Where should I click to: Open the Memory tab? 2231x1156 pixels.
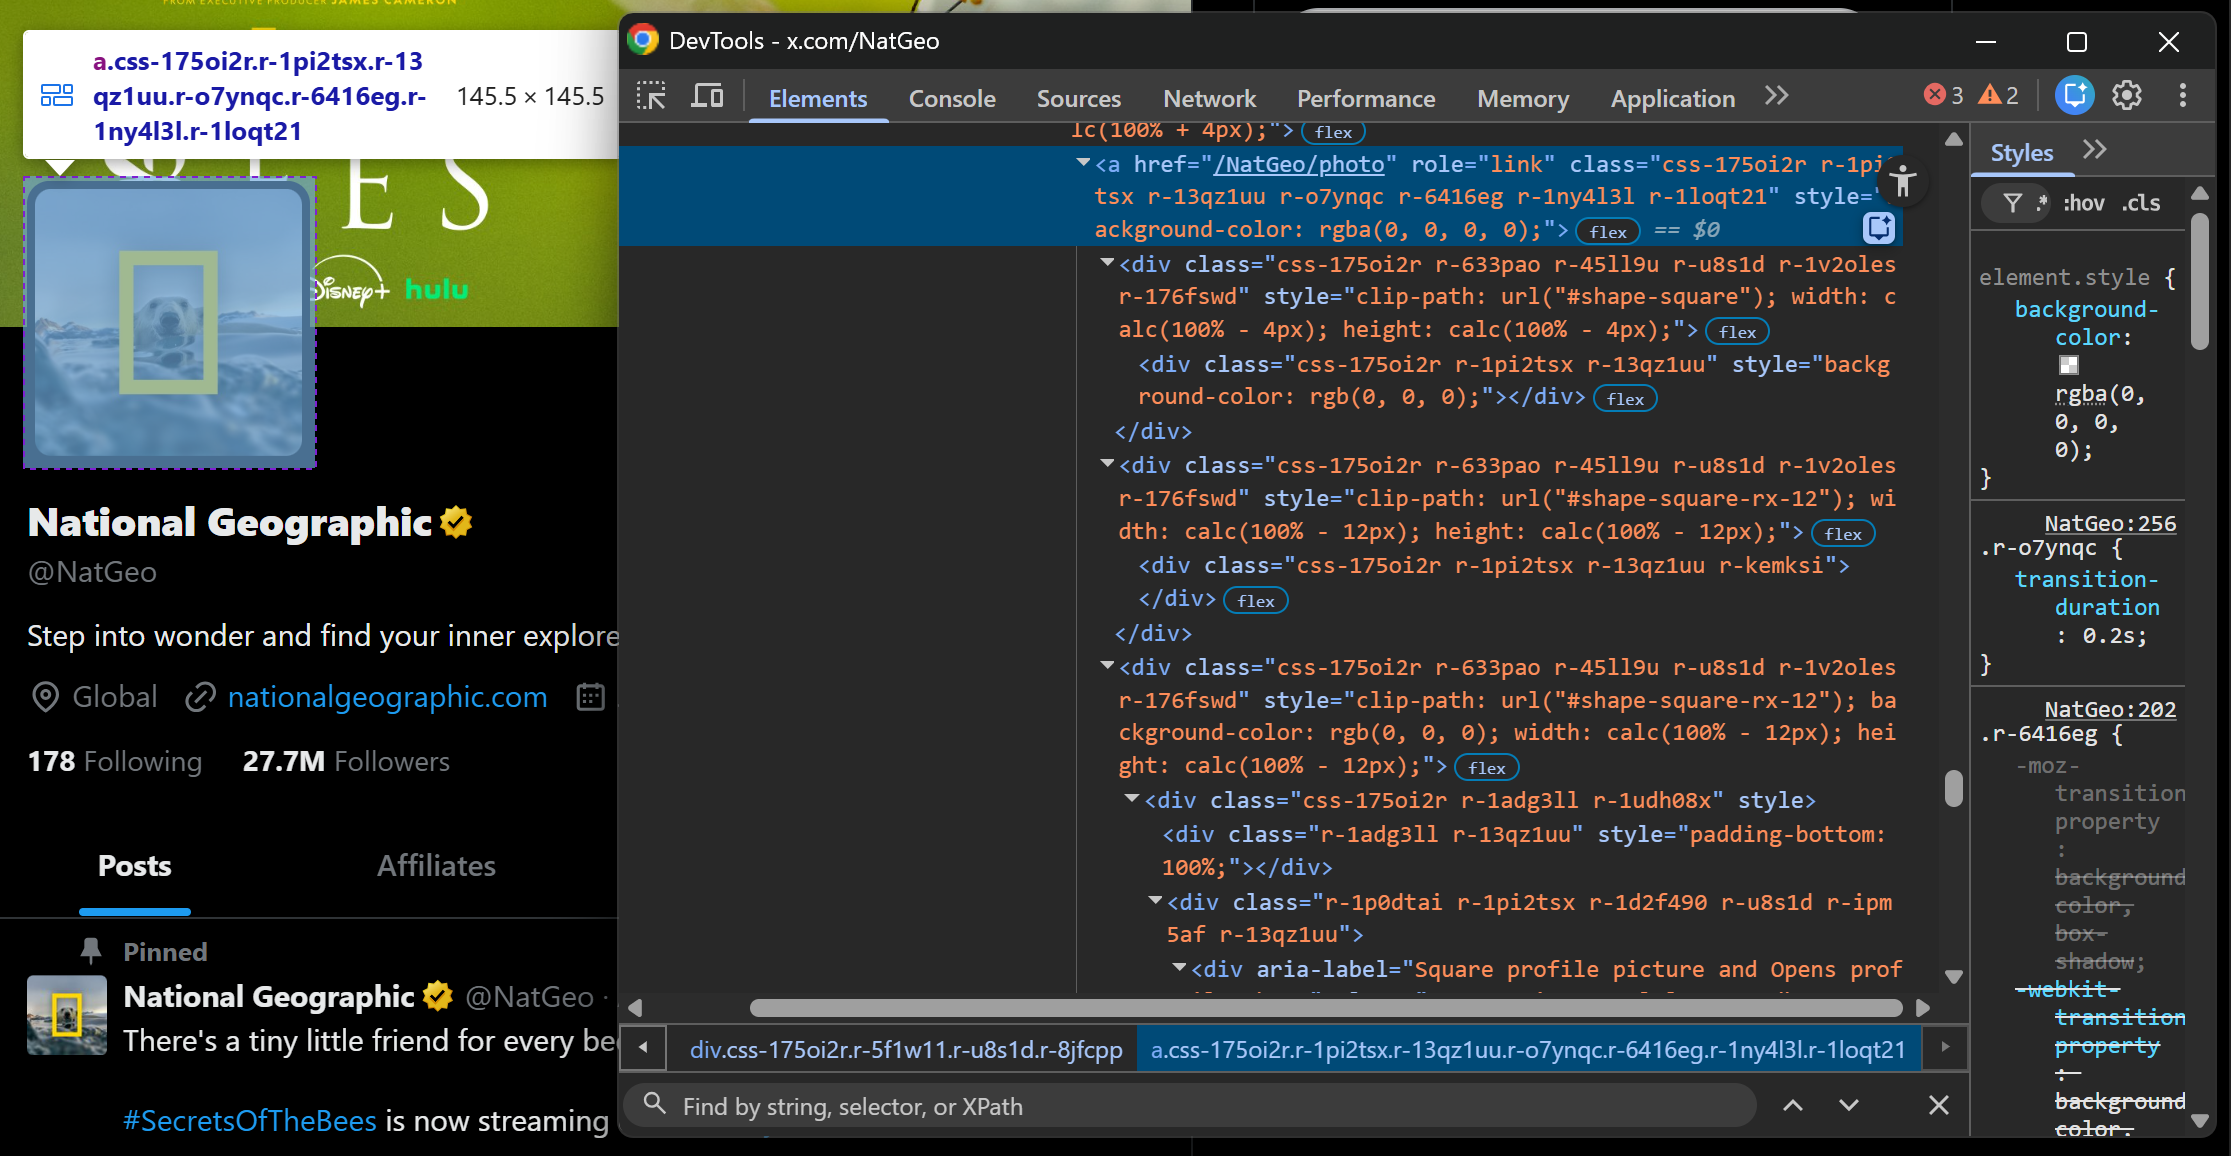(1523, 98)
